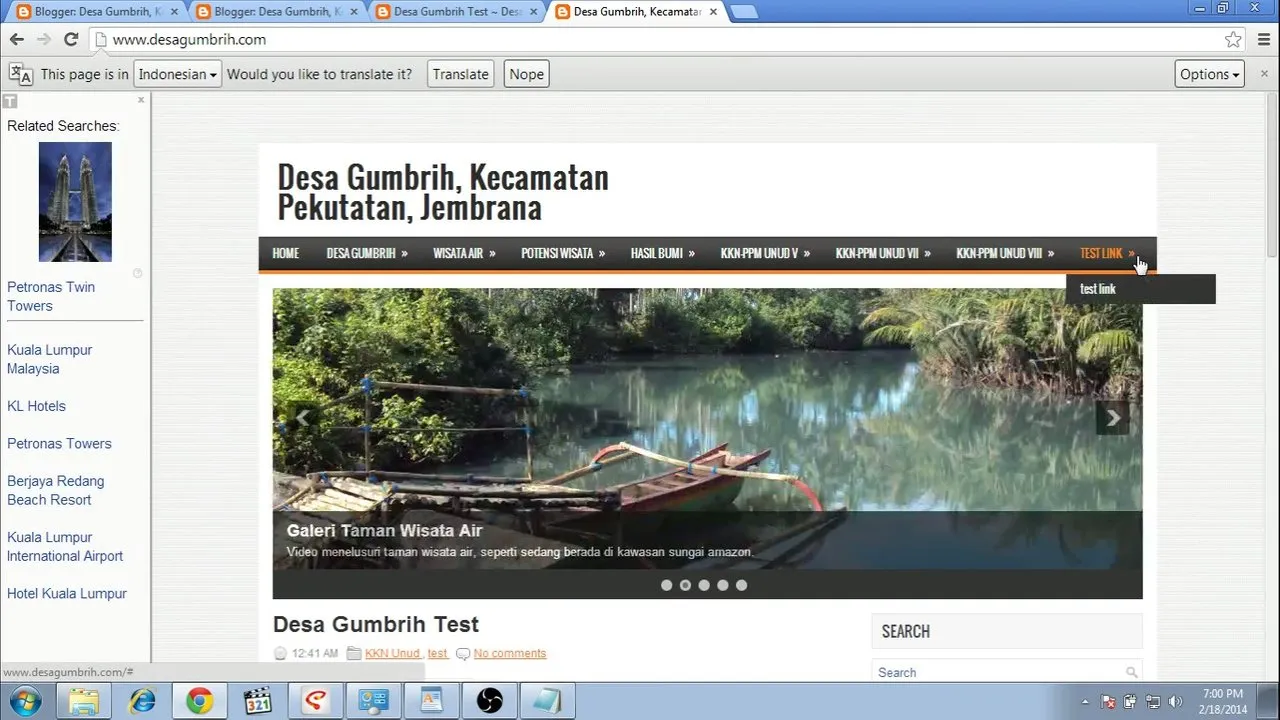
Task: Open the Desa Gumbrih Test post title
Action: [x=376, y=624]
